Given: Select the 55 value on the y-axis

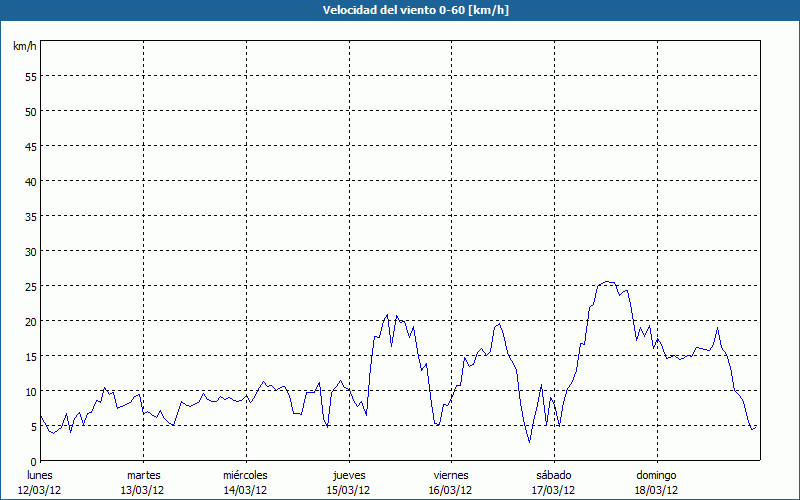Looking at the screenshot, I should (x=30, y=76).
